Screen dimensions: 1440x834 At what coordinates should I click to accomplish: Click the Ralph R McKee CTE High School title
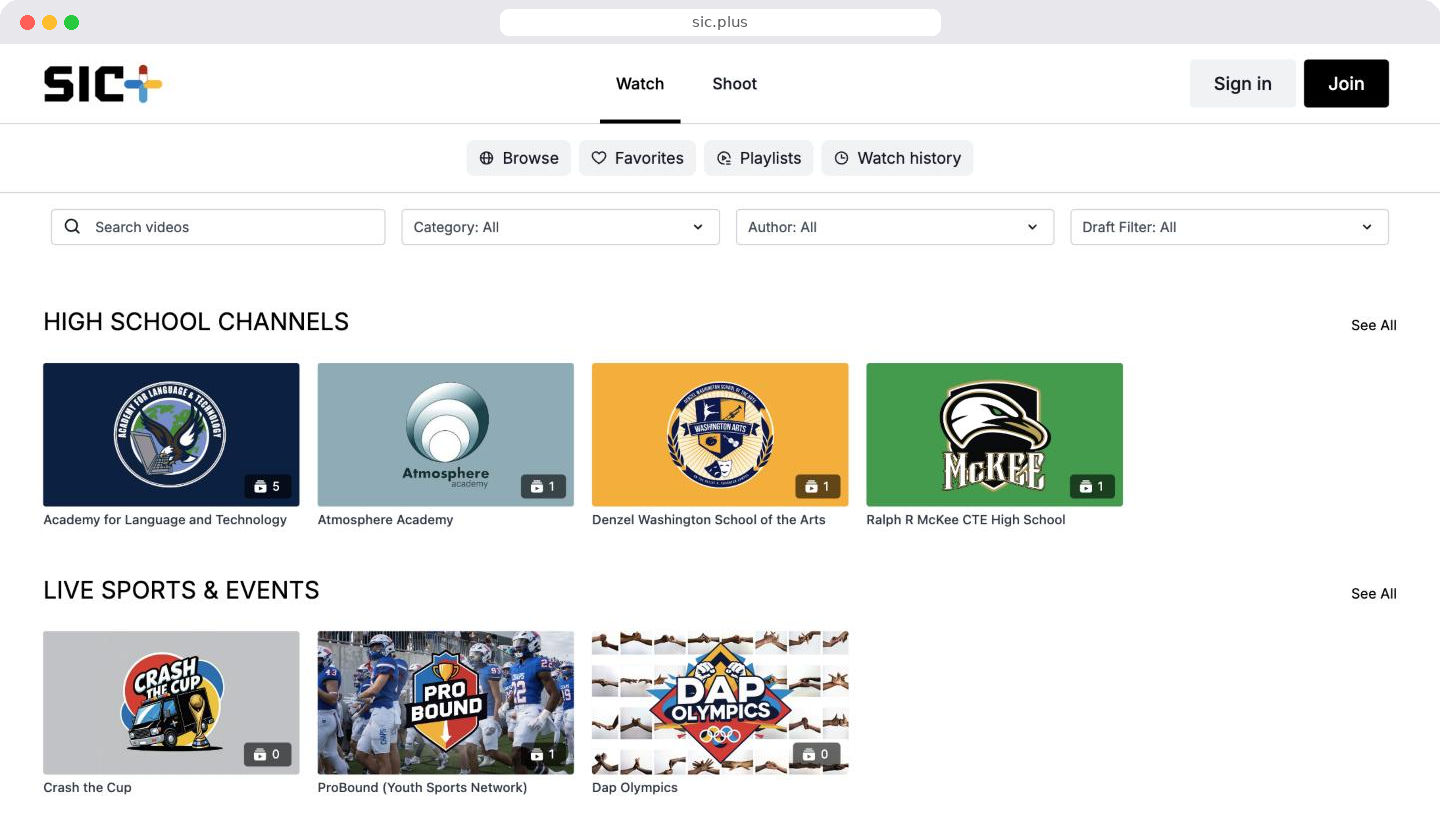(966, 520)
